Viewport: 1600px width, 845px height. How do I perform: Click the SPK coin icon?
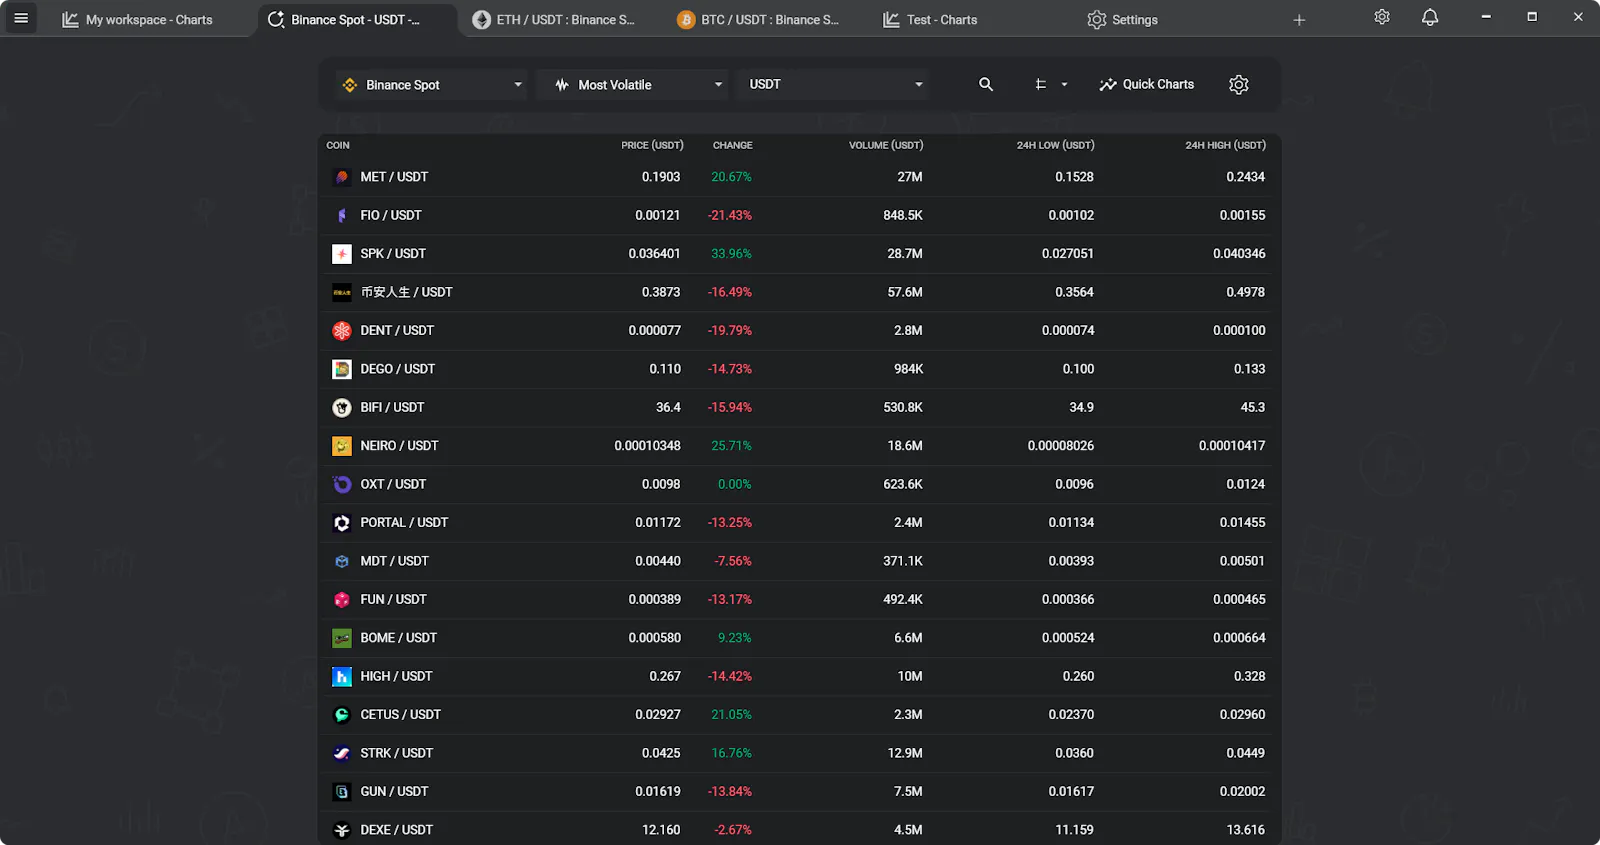click(x=342, y=254)
